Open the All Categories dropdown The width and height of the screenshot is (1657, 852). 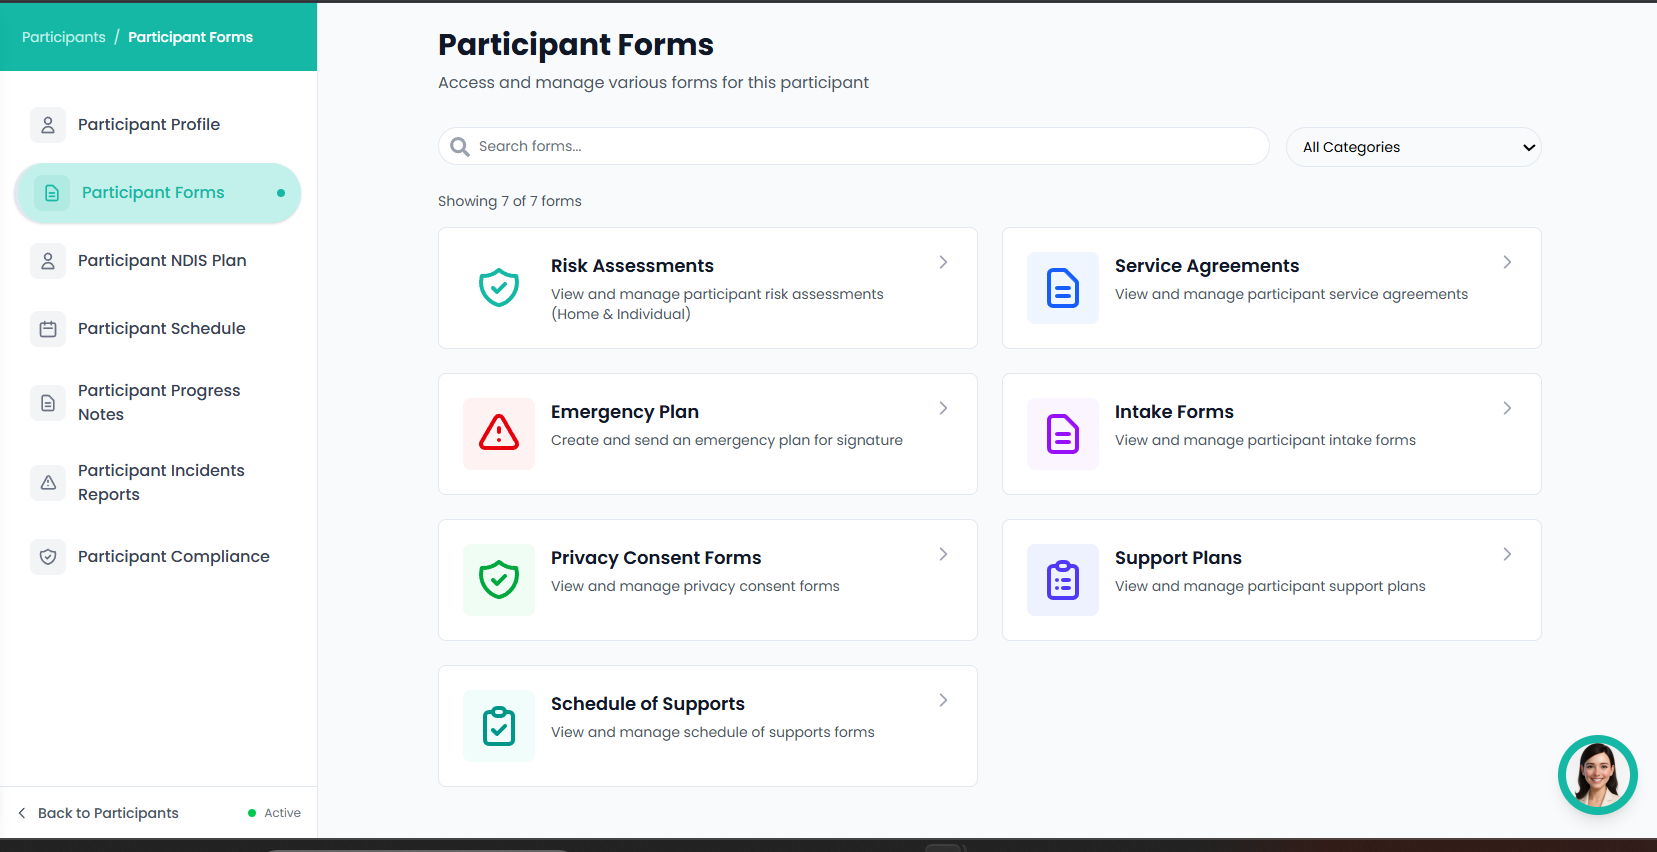1413,147
